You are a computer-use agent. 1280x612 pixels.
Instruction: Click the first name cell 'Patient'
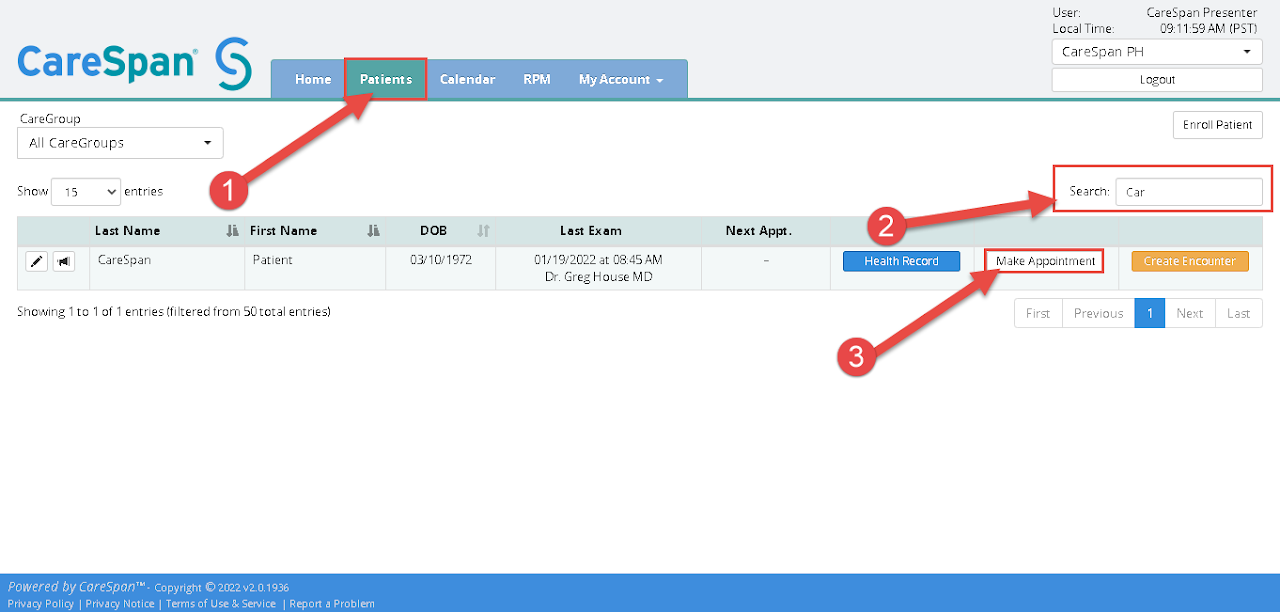(315, 268)
